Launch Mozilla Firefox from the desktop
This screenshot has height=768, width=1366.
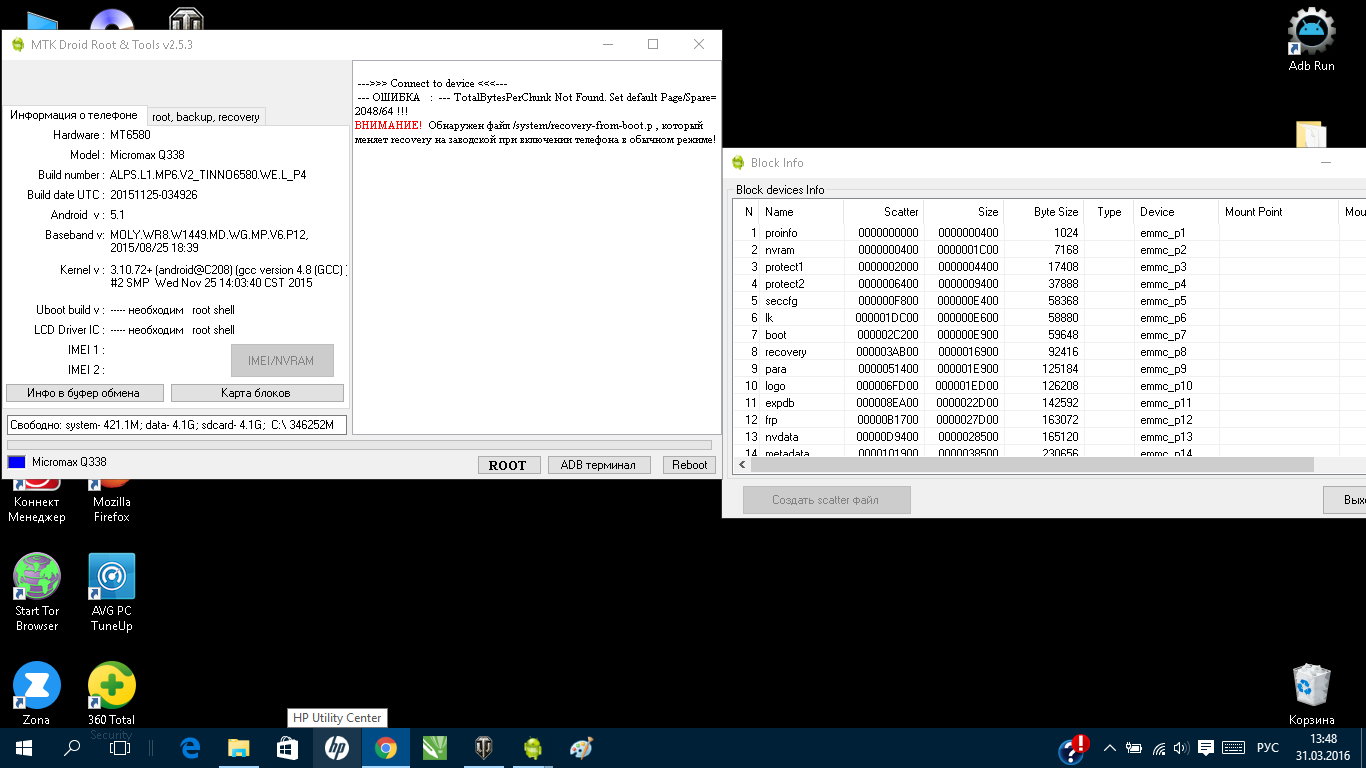(111, 503)
